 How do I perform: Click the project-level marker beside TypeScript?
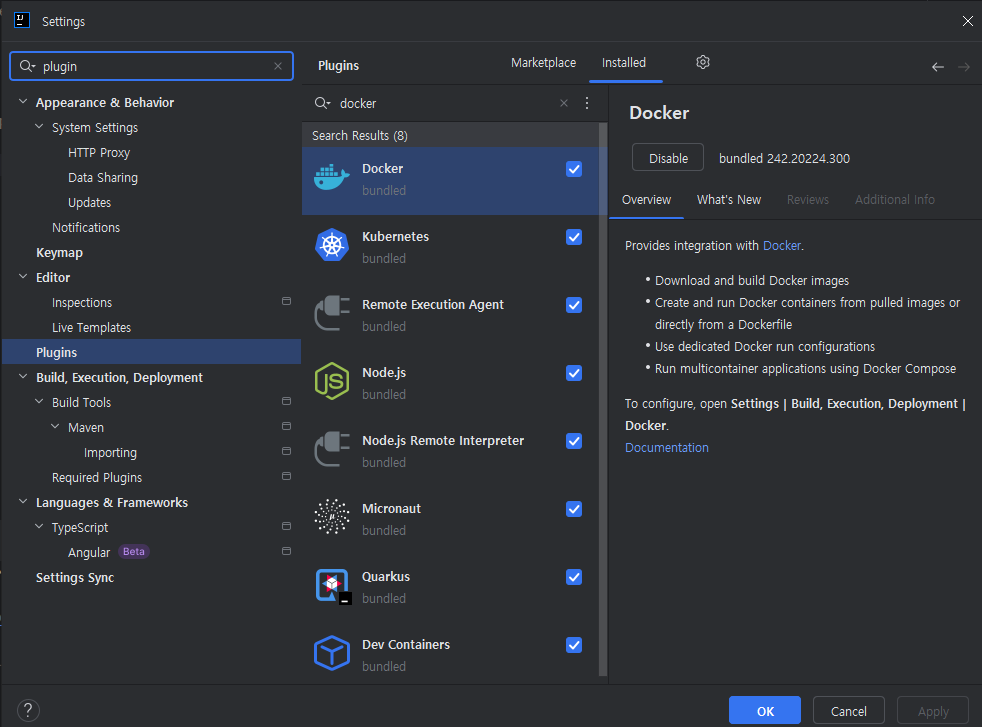tap(286, 526)
